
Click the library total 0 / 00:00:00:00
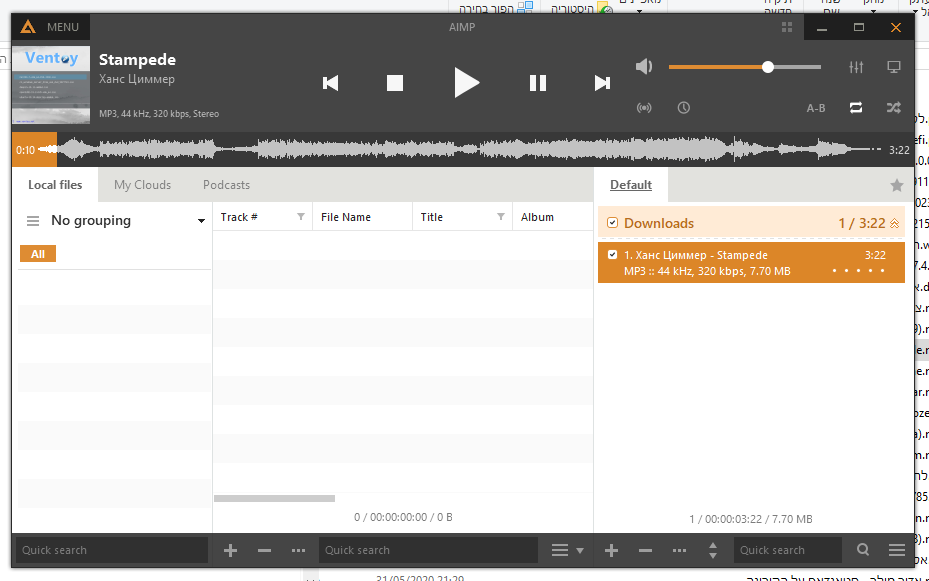pyautogui.click(x=403, y=517)
